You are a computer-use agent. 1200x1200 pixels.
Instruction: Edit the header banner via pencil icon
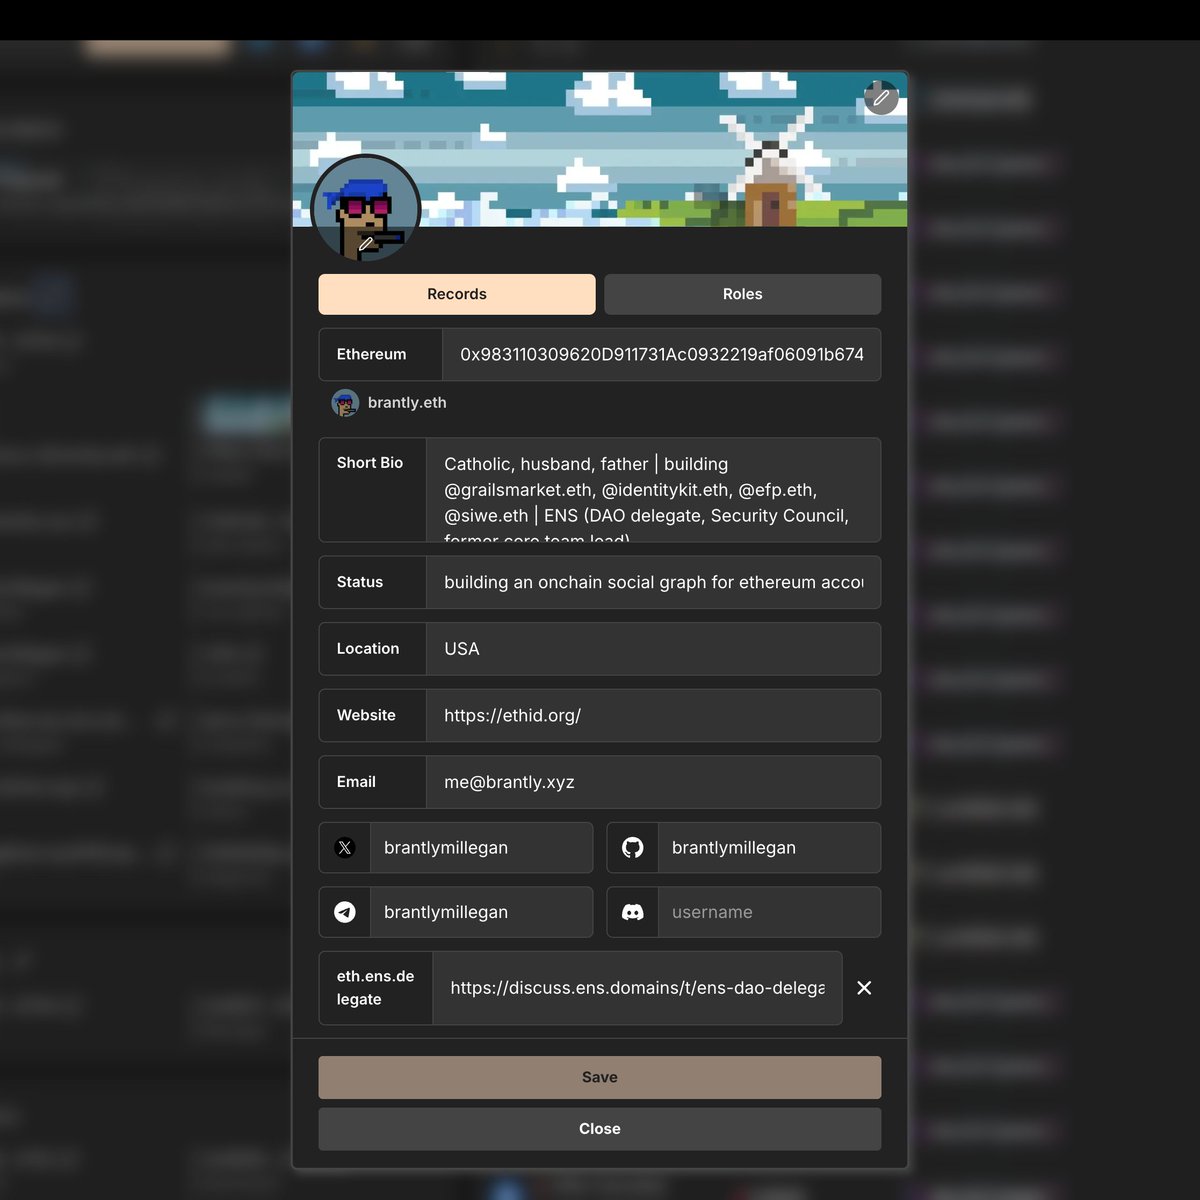[881, 97]
